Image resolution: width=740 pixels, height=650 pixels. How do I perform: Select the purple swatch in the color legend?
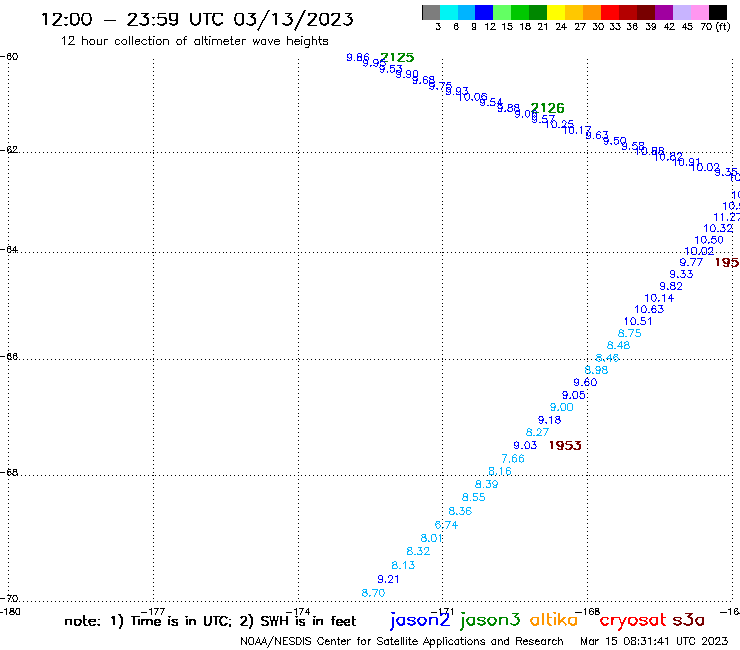(664, 12)
